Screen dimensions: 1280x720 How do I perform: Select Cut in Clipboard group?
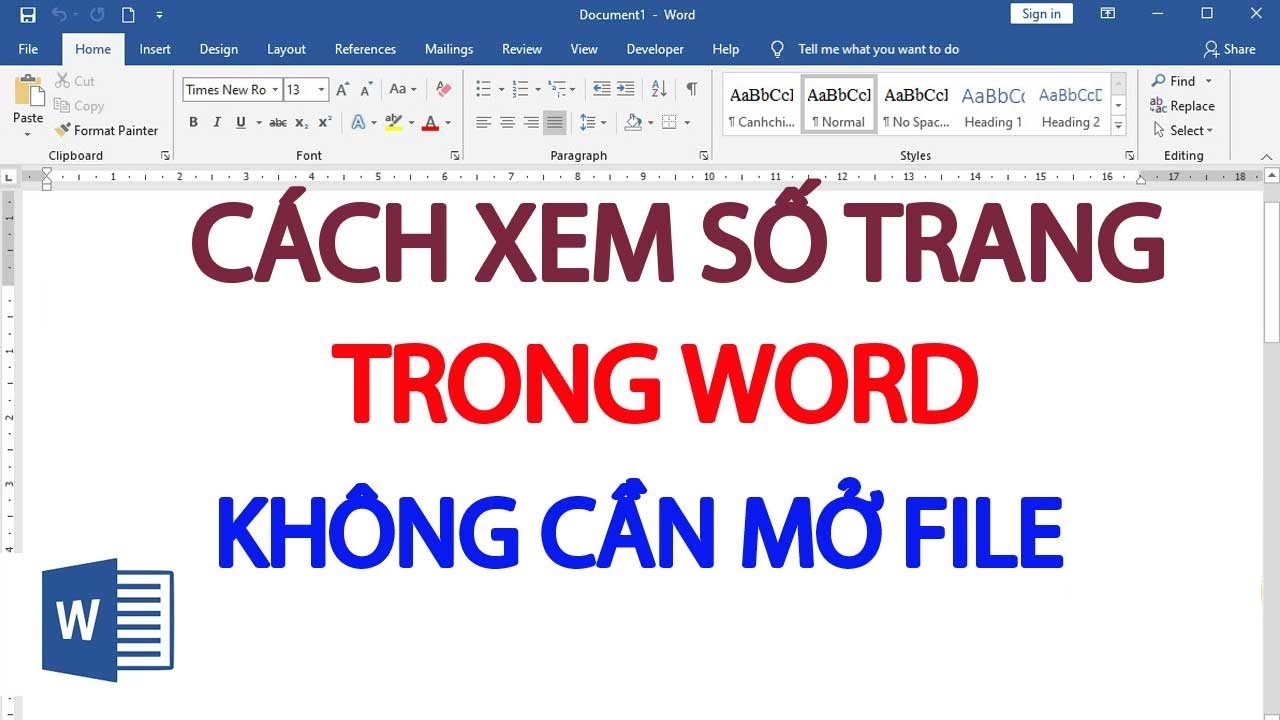tap(75, 81)
